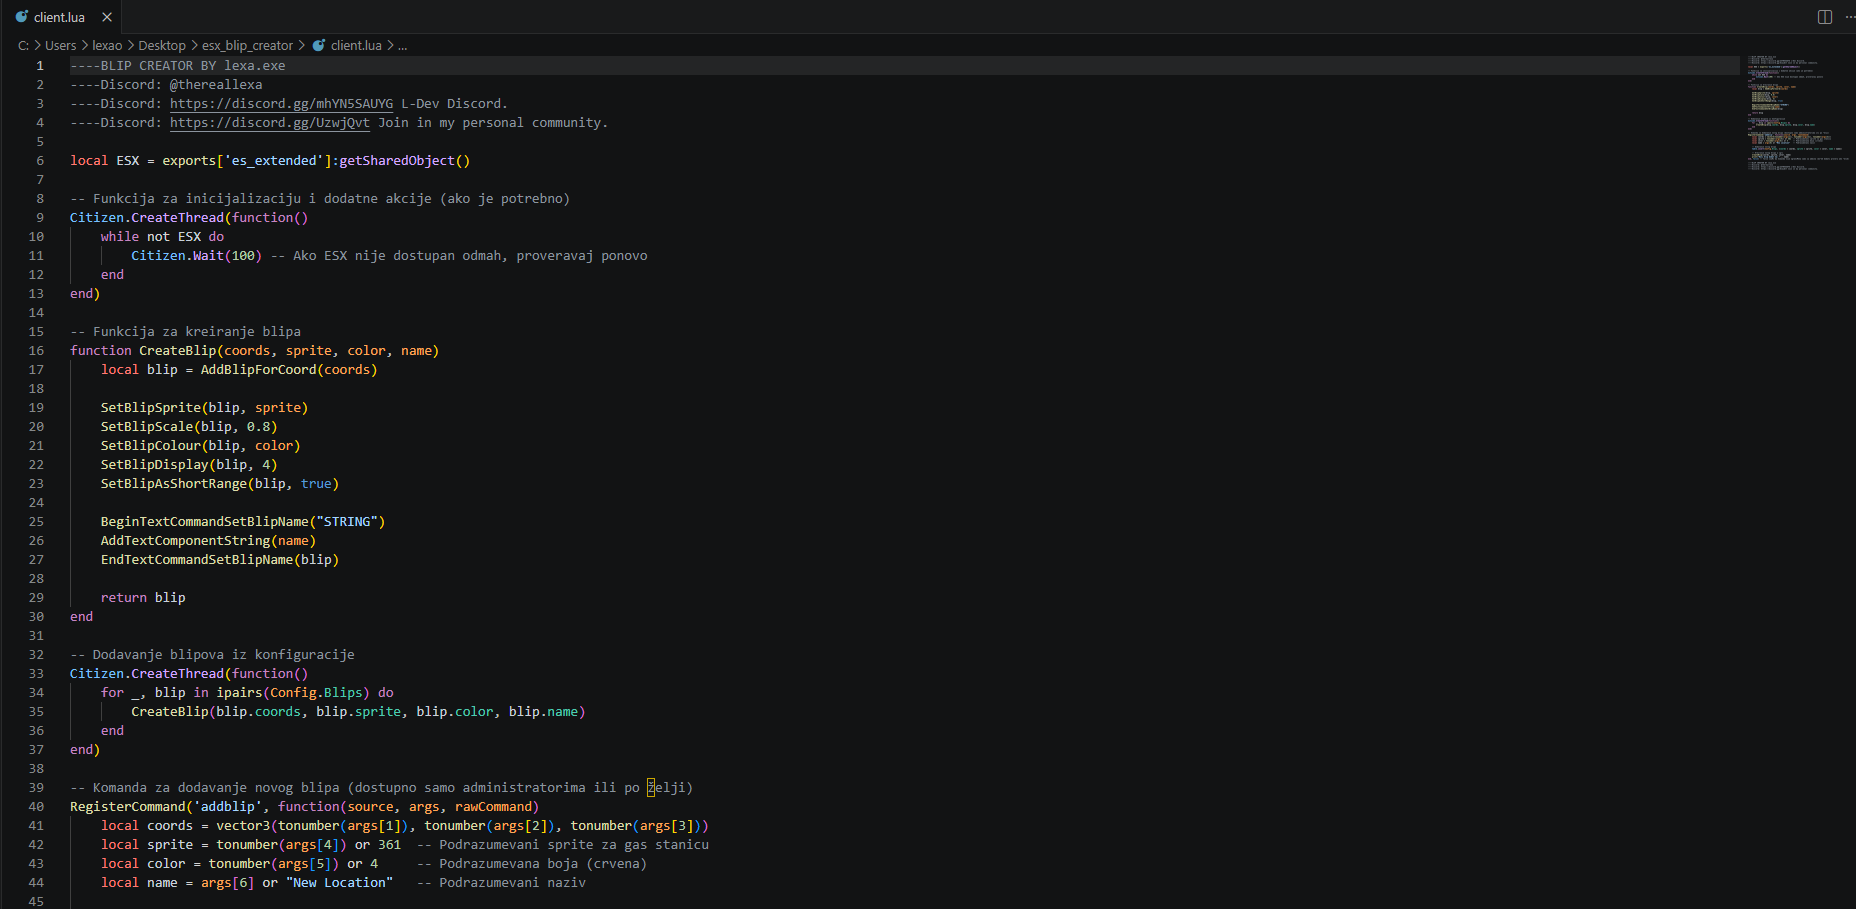Image resolution: width=1856 pixels, height=909 pixels.
Task: Place cursor on 'BLIP CREATOR BY lexa.exe' comment
Action: click(x=193, y=66)
